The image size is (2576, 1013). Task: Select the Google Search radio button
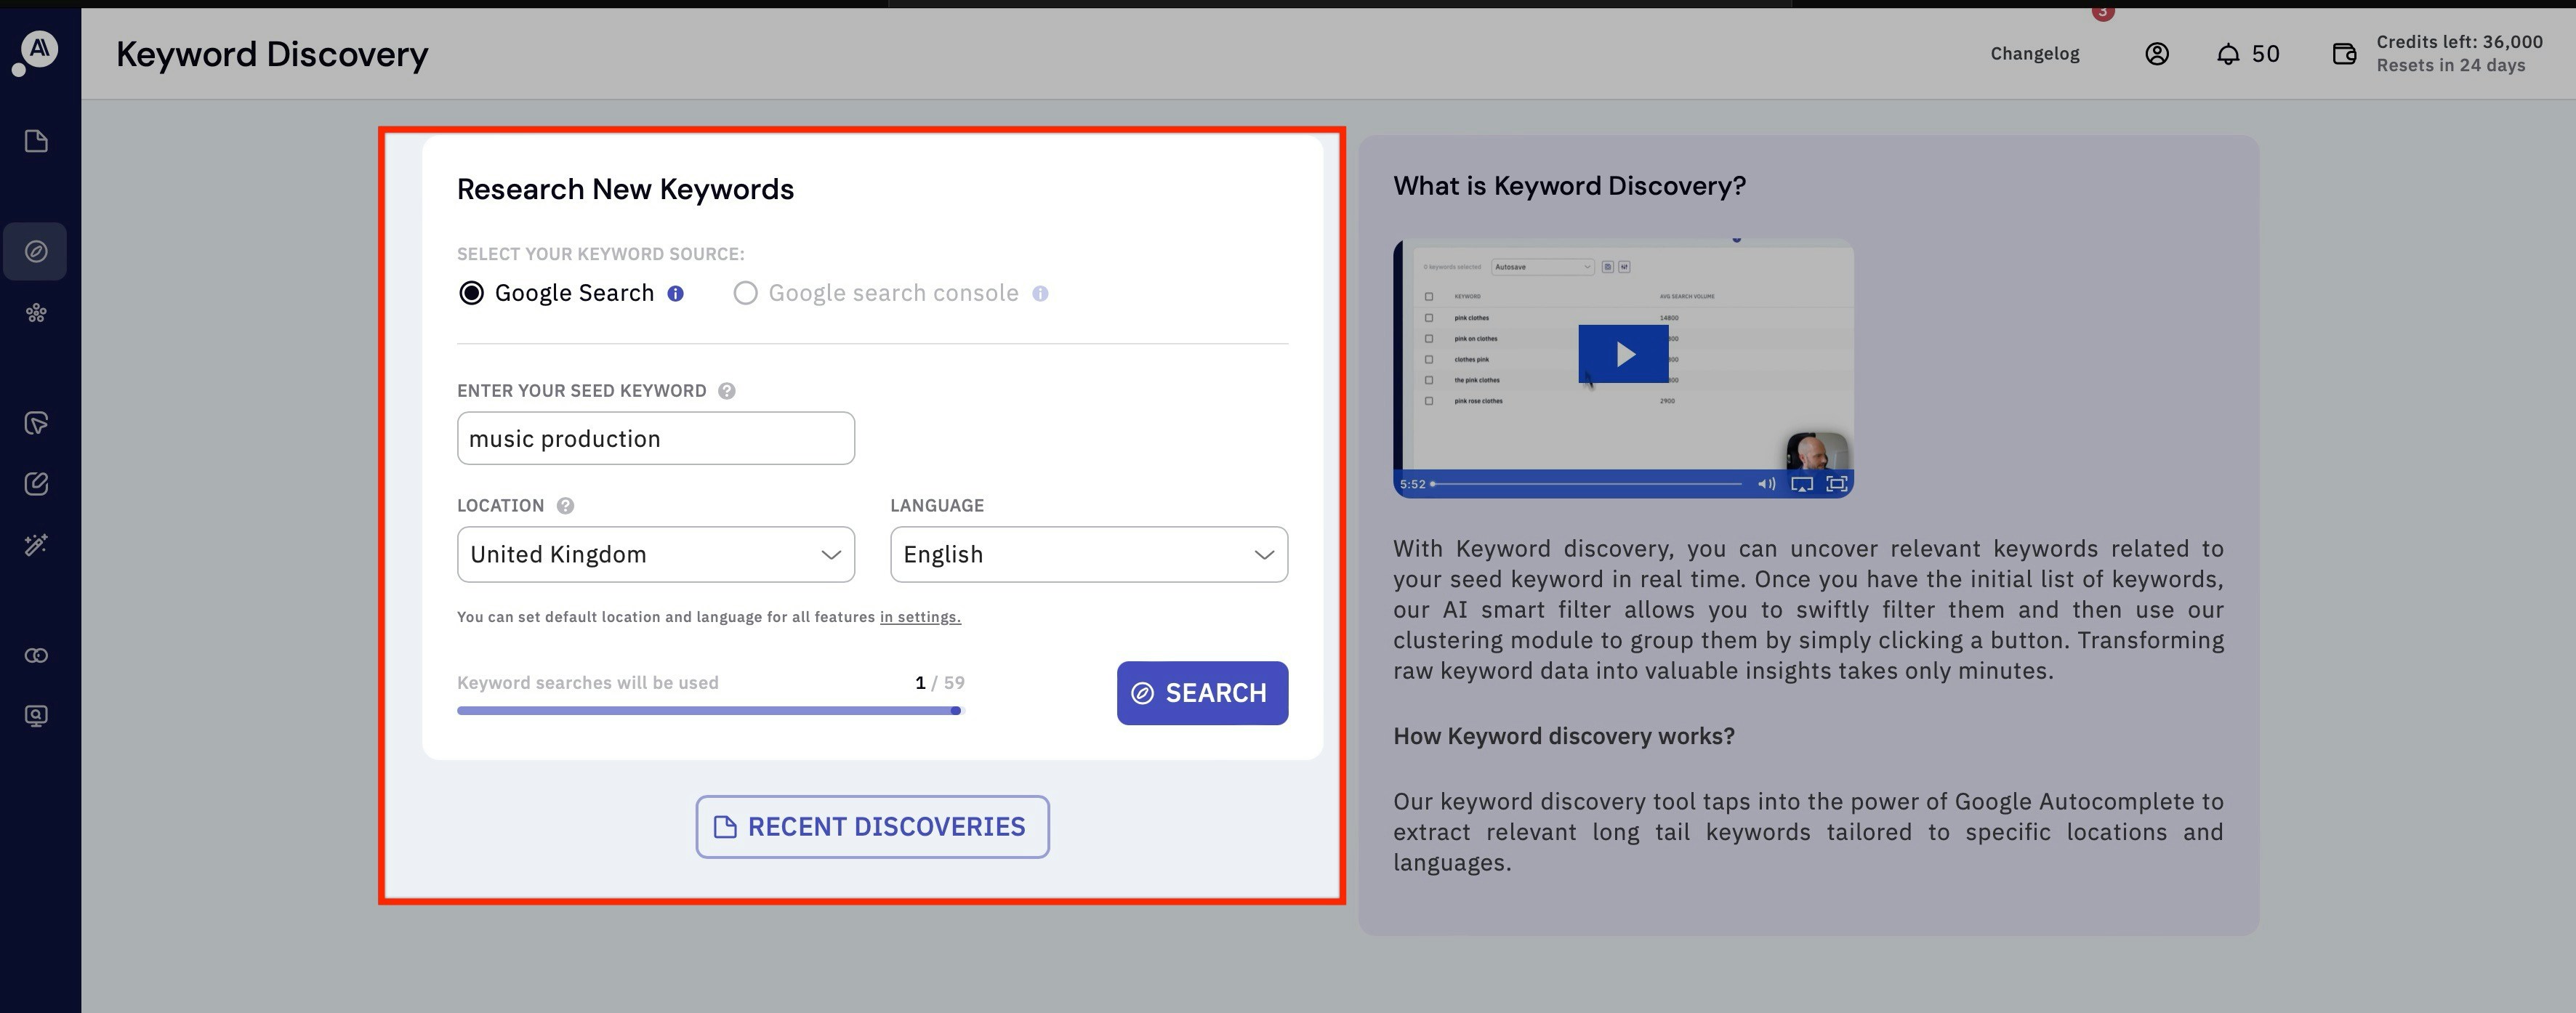(x=471, y=293)
